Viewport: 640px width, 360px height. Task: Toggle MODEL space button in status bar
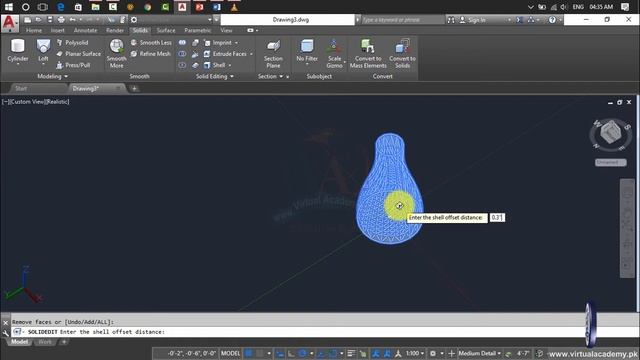coord(231,353)
